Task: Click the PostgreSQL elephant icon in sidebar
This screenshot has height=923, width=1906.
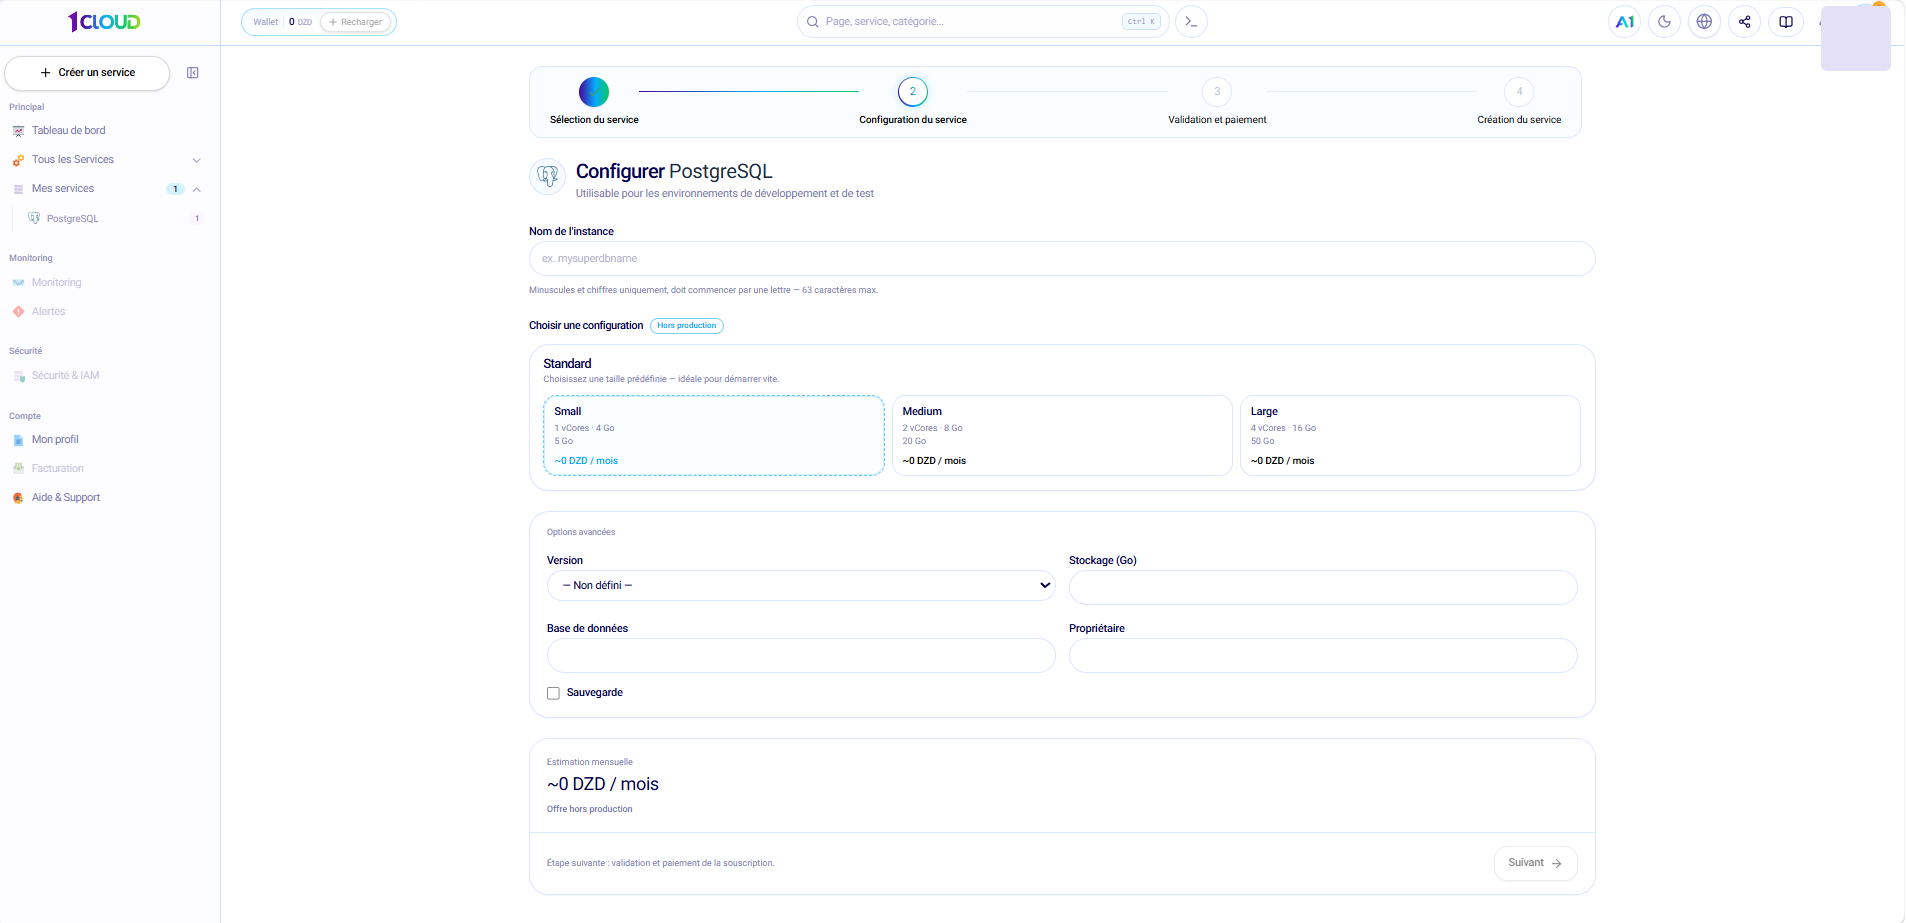Action: (x=35, y=218)
